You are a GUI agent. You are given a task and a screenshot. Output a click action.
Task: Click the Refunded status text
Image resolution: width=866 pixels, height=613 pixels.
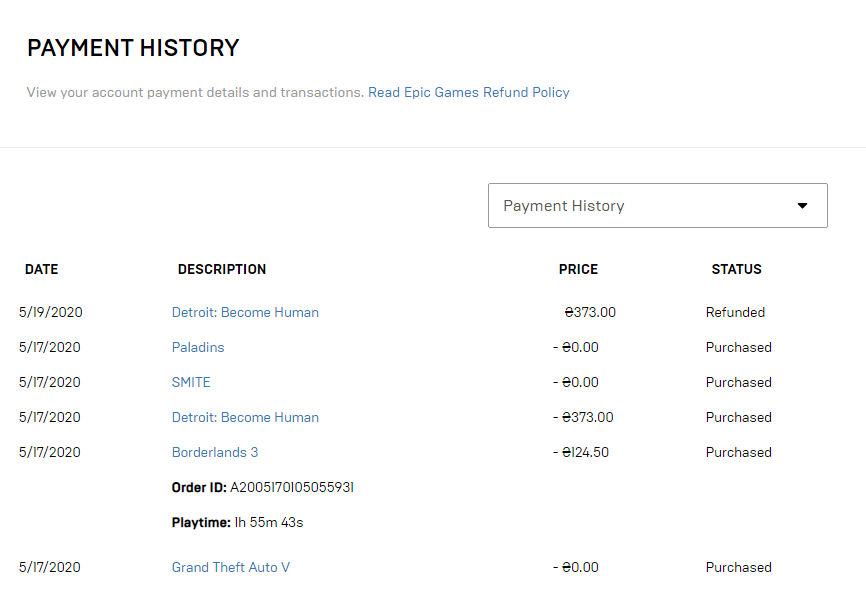[735, 312]
